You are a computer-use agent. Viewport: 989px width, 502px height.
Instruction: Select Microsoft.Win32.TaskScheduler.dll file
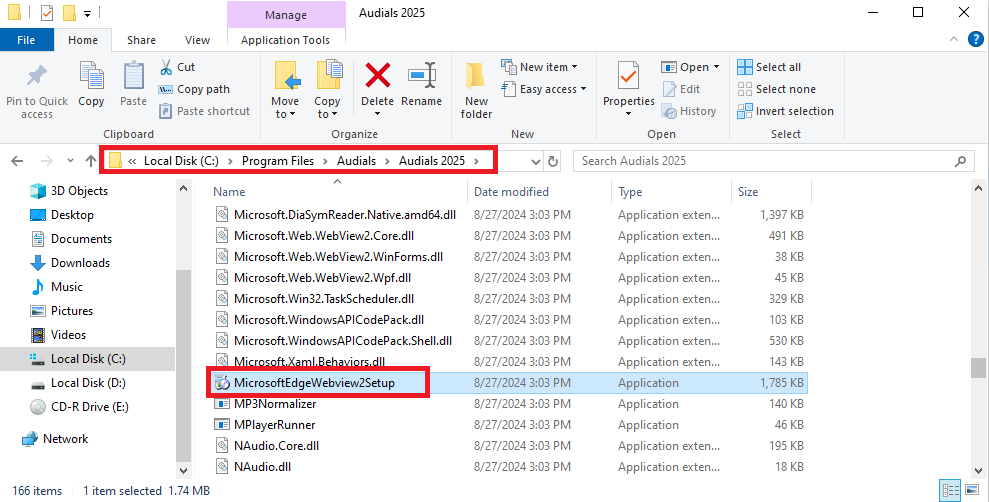tap(324, 298)
